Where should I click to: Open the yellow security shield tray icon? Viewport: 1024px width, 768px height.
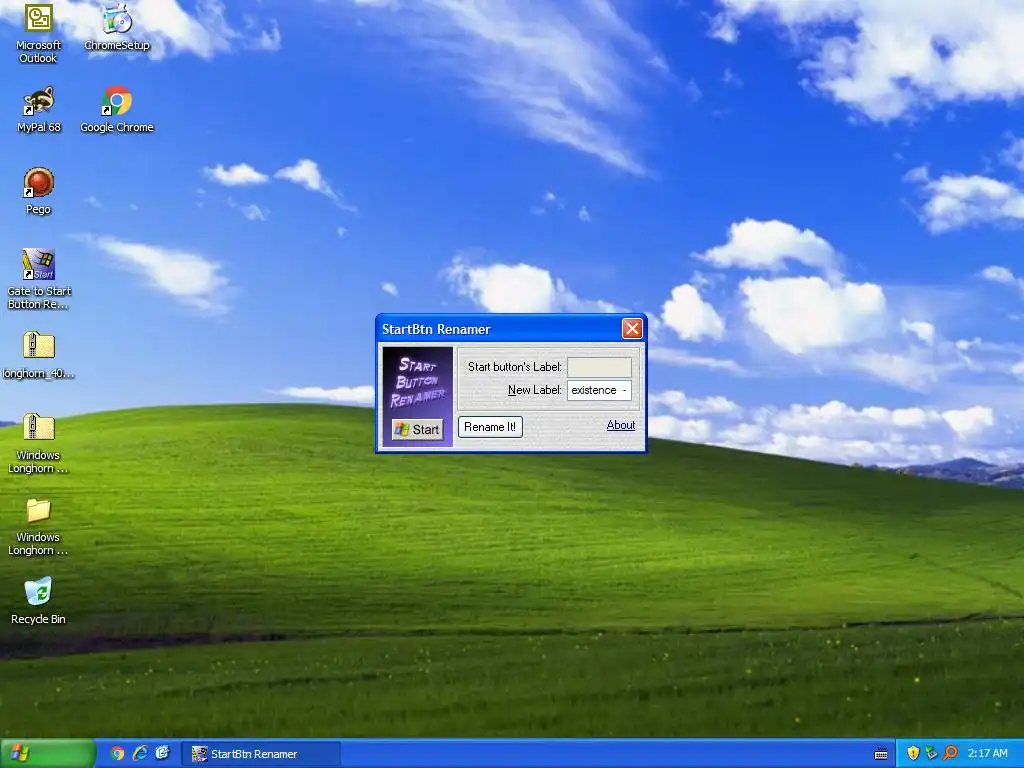[913, 754]
